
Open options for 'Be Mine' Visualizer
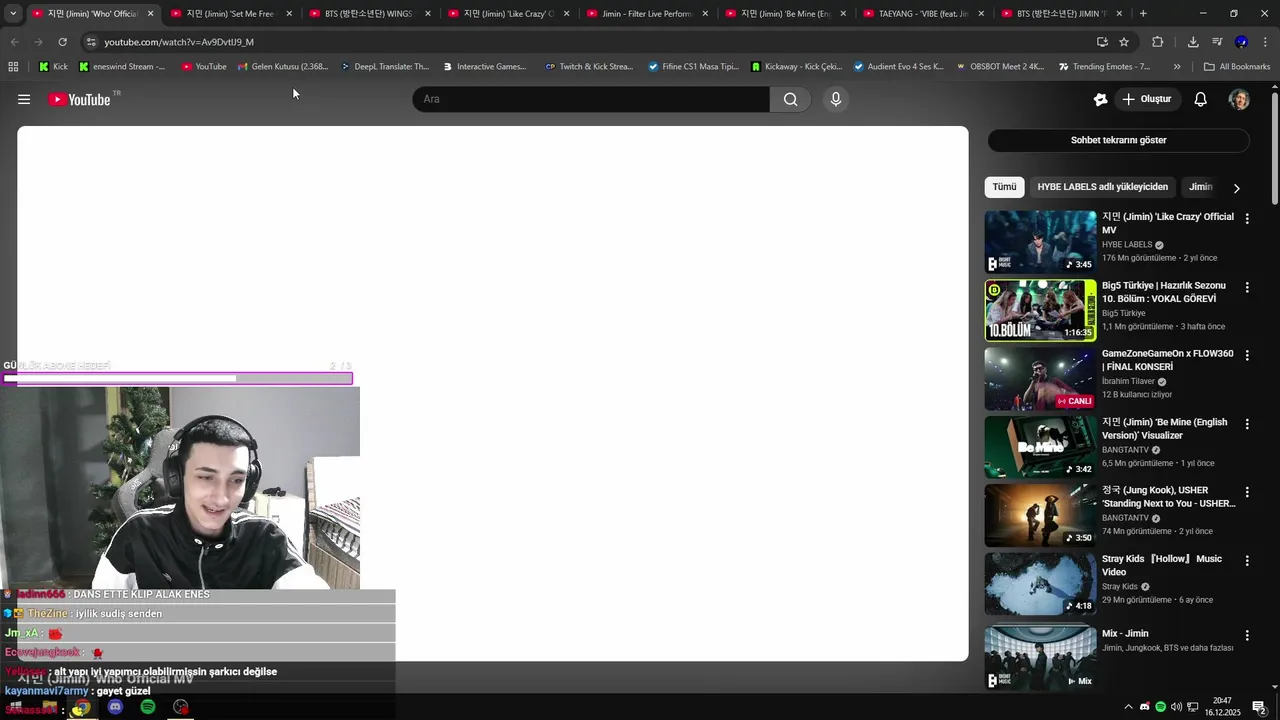coord(1247,424)
